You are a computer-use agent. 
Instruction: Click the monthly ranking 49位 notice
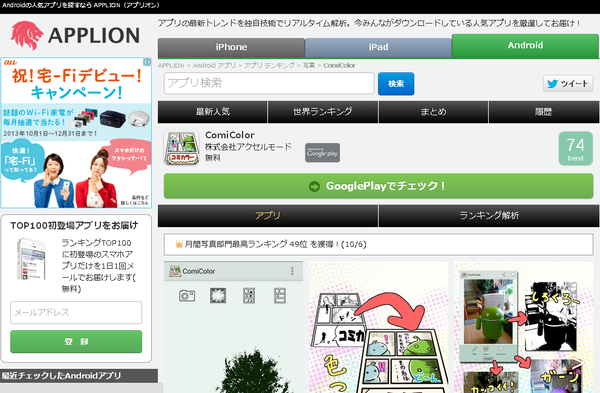378,244
